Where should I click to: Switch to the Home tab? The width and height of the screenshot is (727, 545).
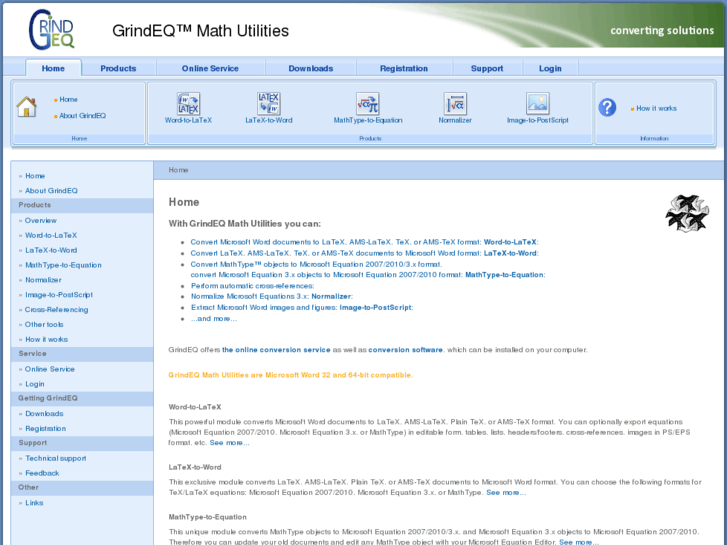(x=53, y=68)
